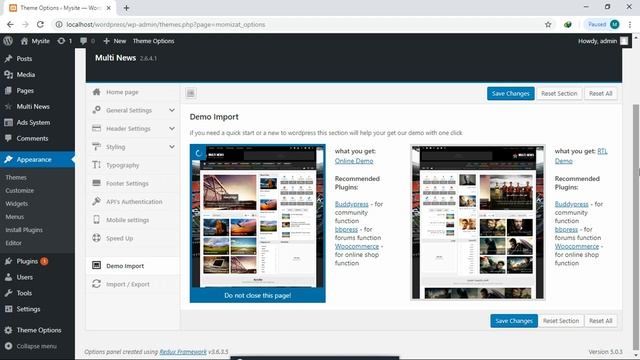The width and height of the screenshot is (640, 360).
Task: Open Widgets submenu item
Action: pos(17,203)
